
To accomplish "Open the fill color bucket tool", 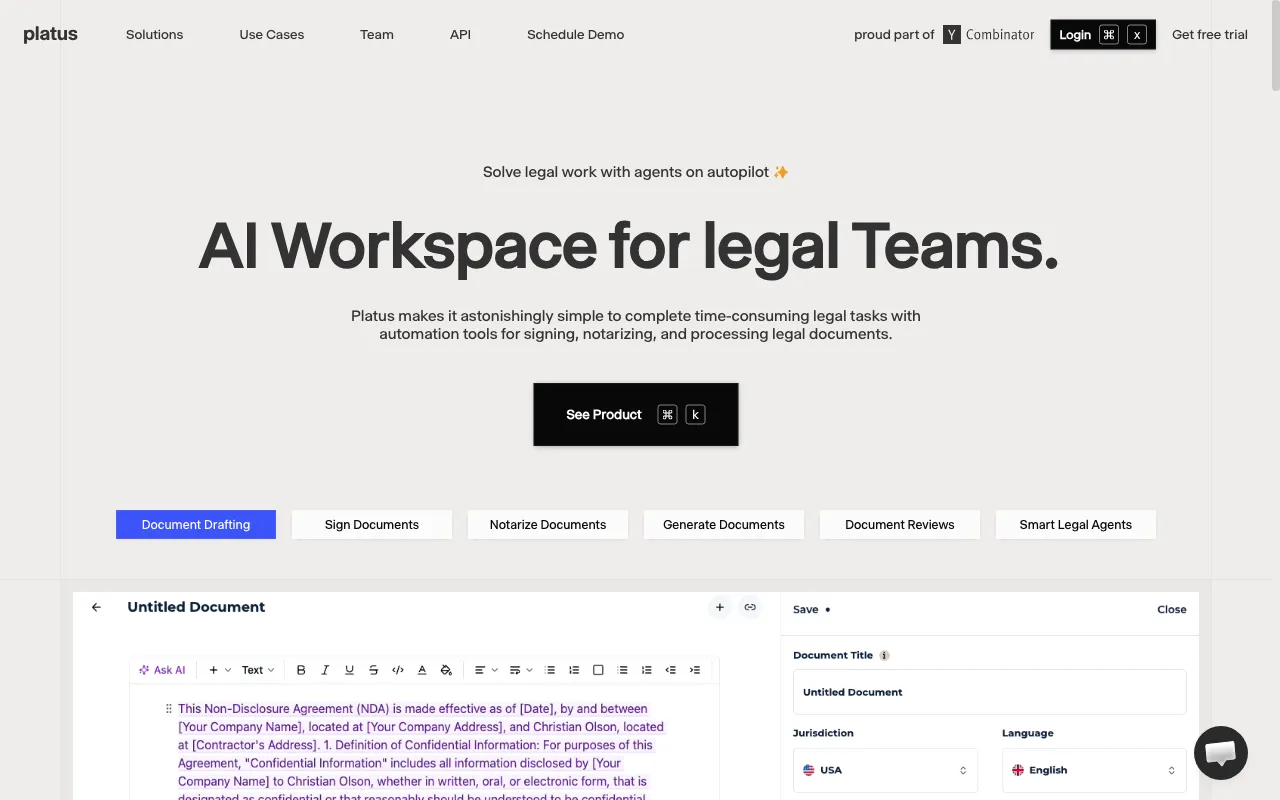I will tap(446, 670).
